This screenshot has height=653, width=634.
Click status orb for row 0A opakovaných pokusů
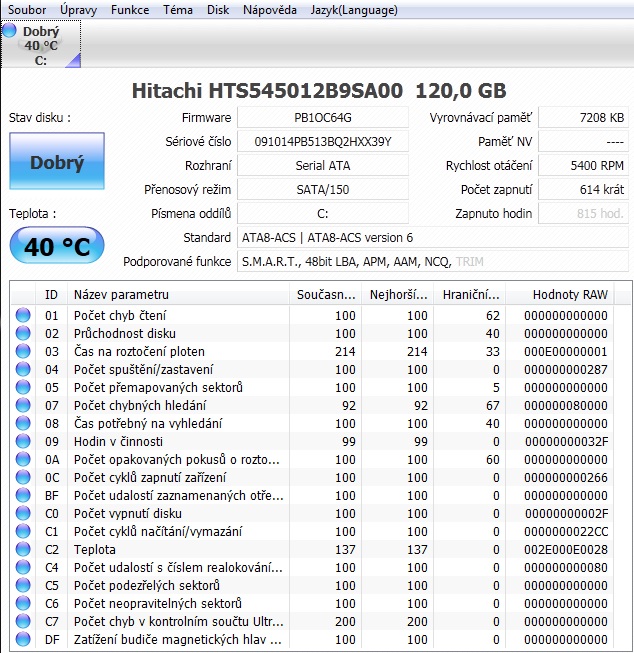click(23, 459)
